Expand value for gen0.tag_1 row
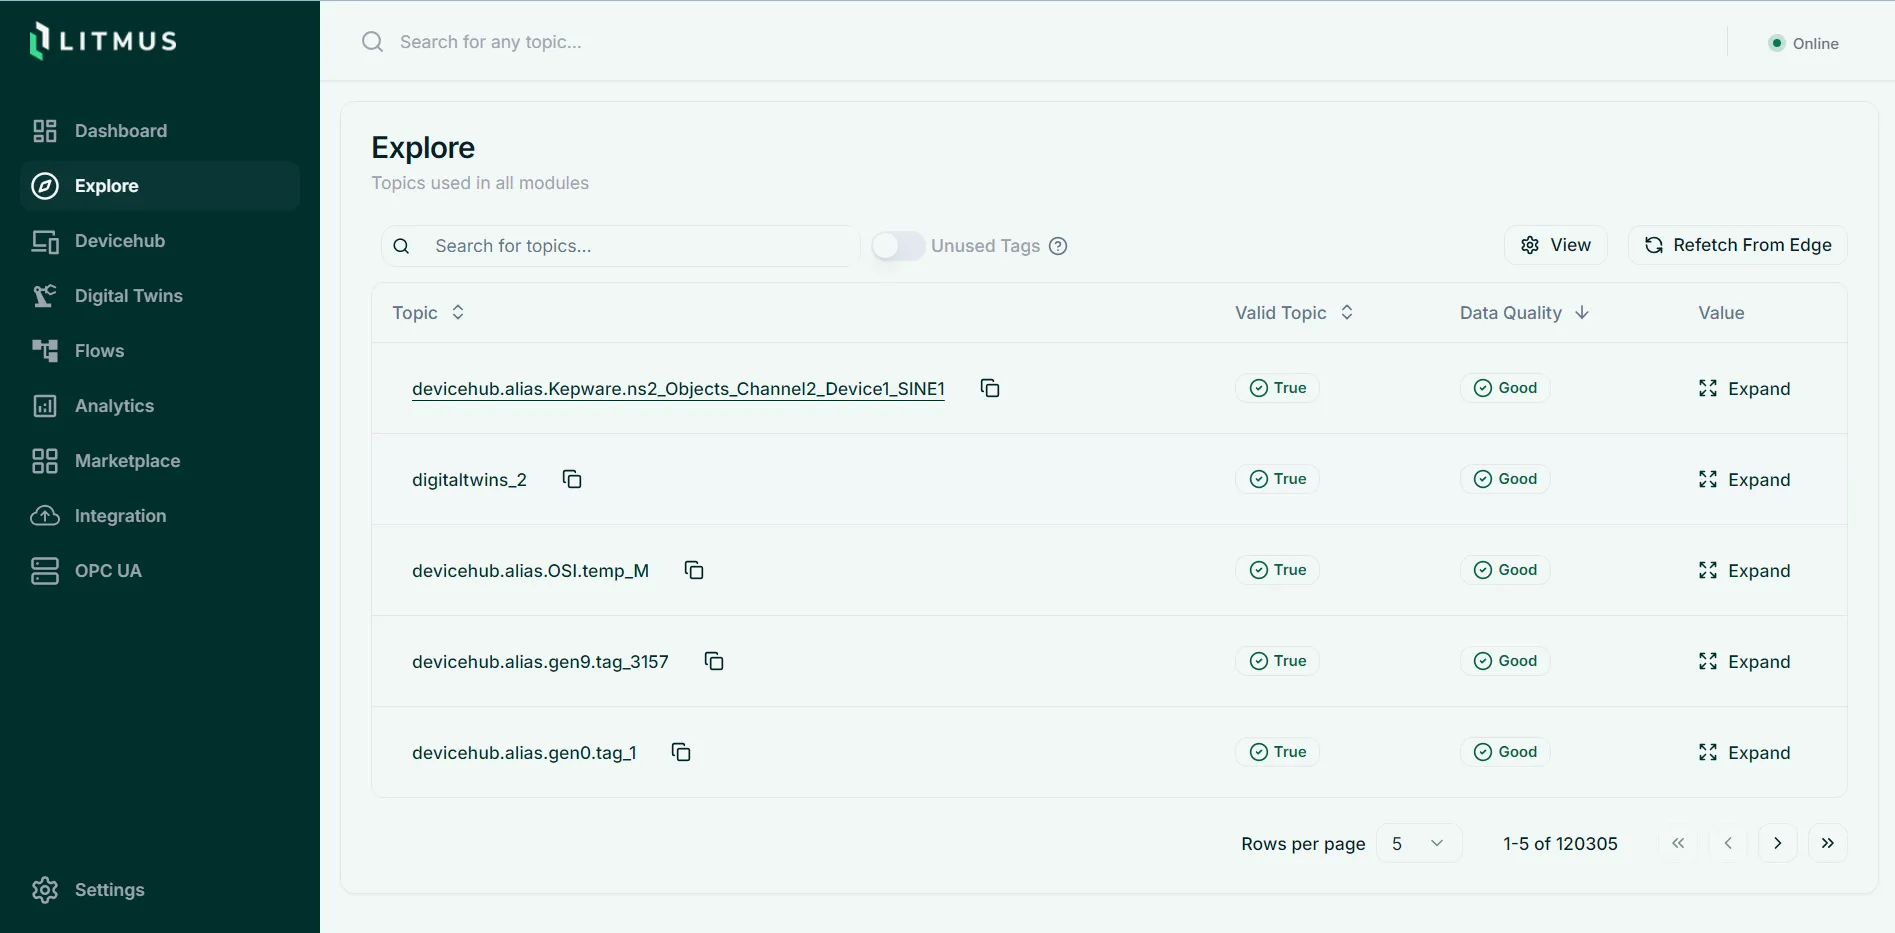 coord(1744,753)
